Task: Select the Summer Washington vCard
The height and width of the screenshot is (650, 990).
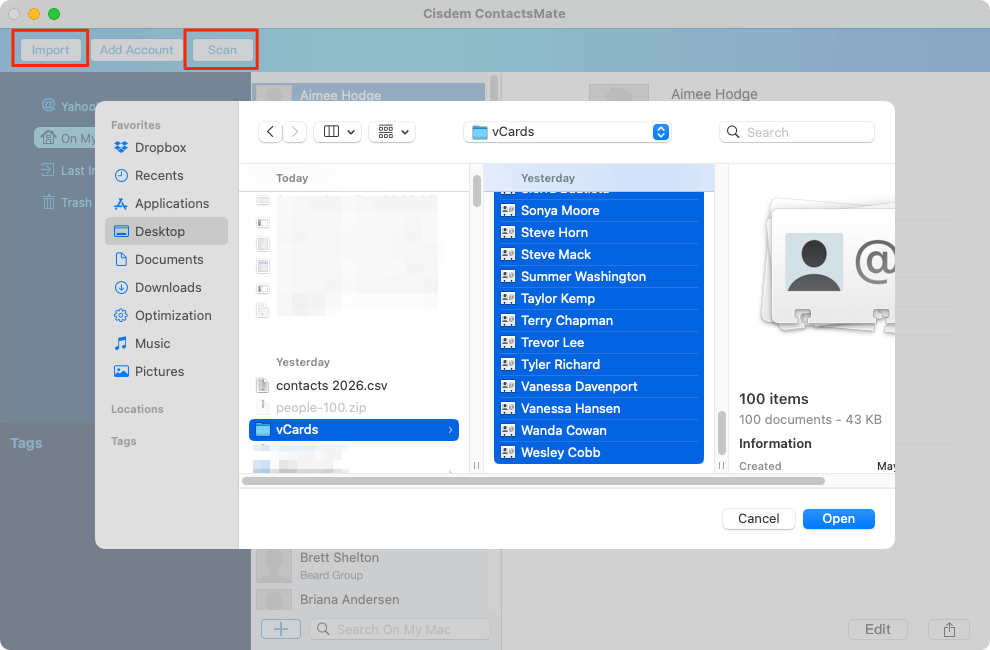Action: click(599, 277)
